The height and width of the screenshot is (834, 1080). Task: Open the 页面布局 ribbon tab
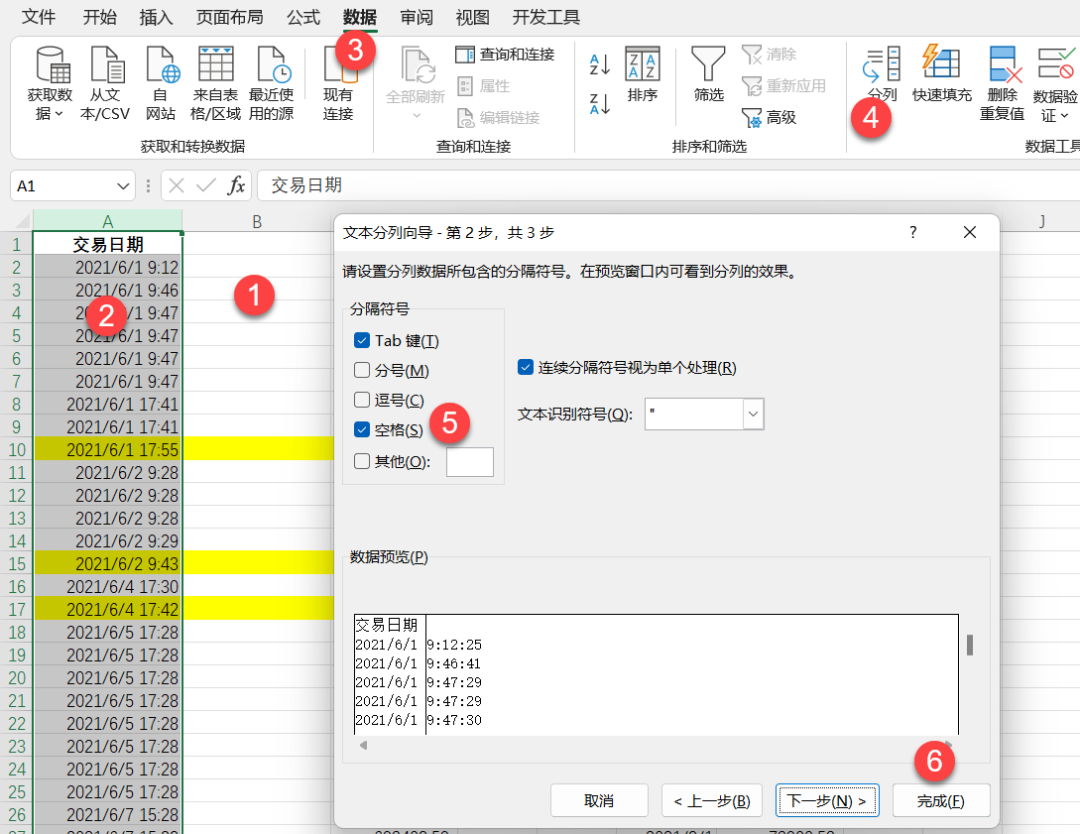coord(230,17)
